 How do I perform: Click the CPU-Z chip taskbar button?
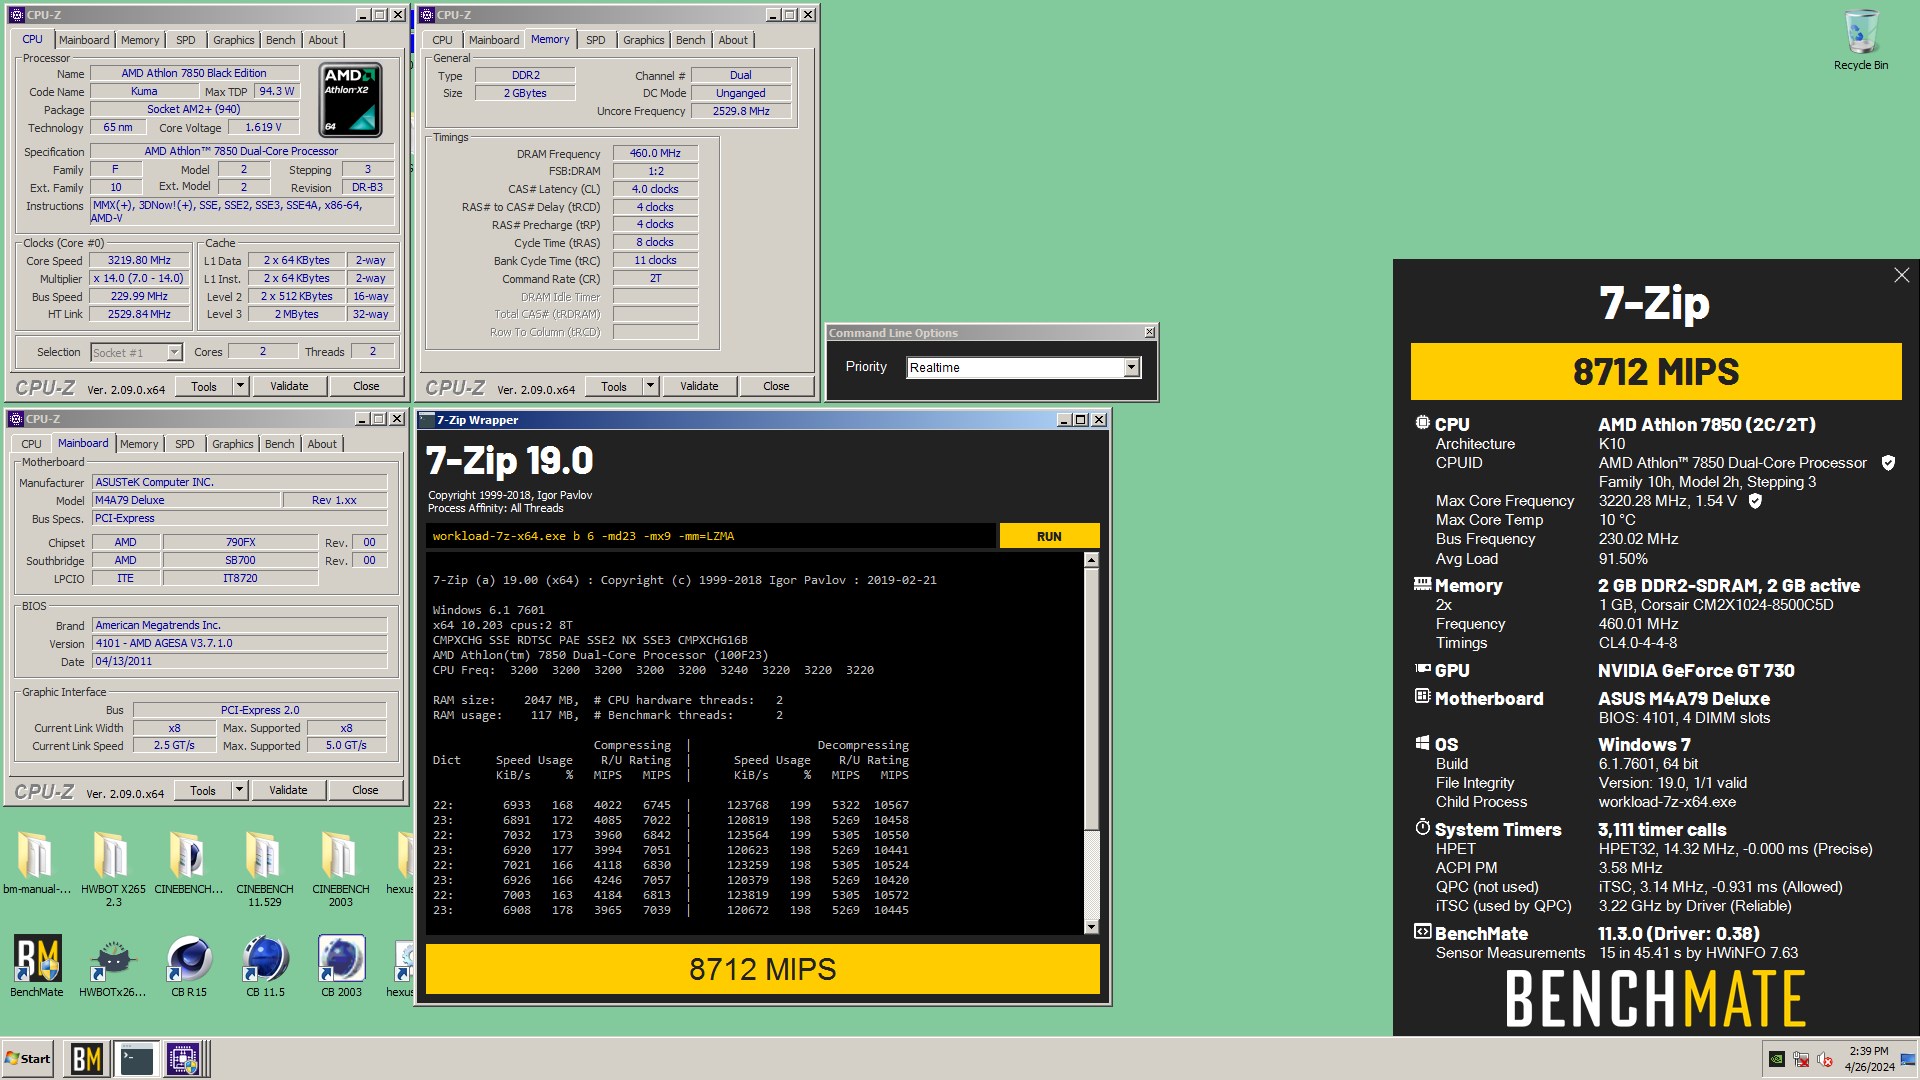[184, 1059]
